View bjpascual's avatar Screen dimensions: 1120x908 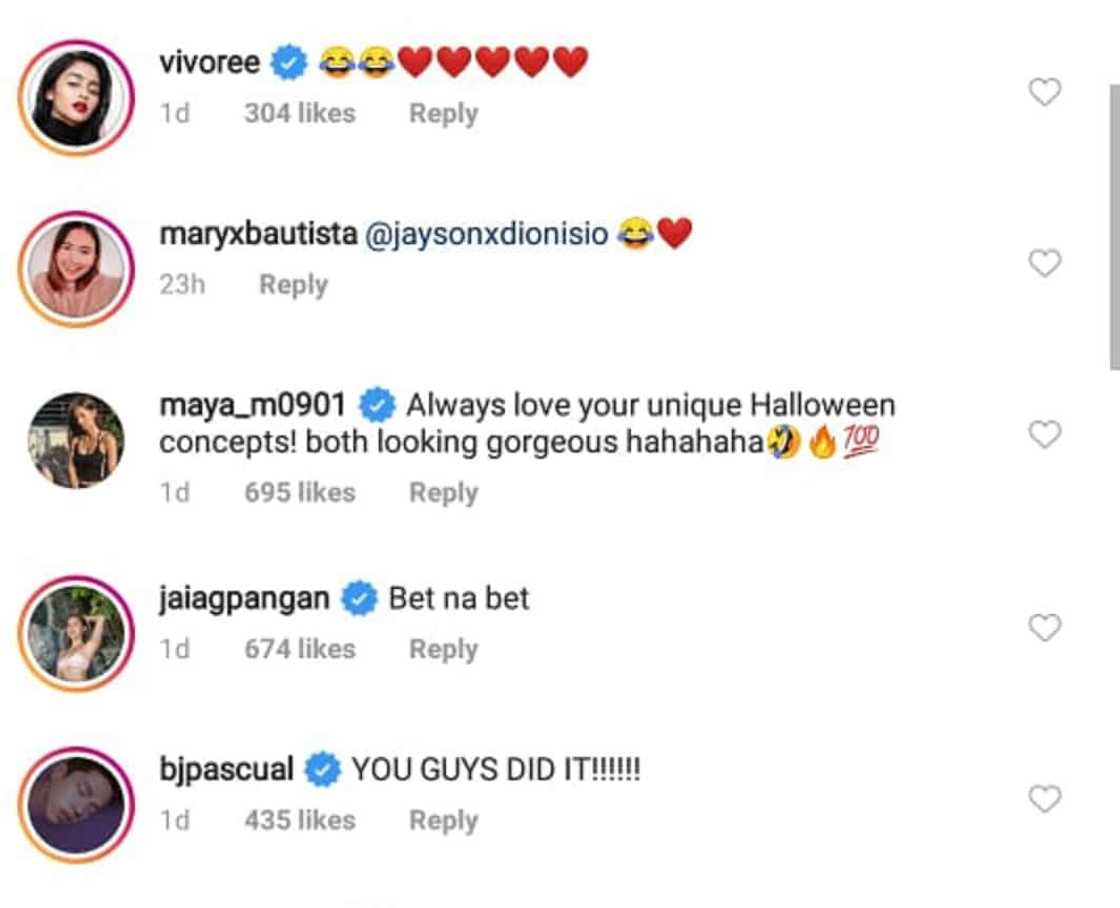coord(76,804)
